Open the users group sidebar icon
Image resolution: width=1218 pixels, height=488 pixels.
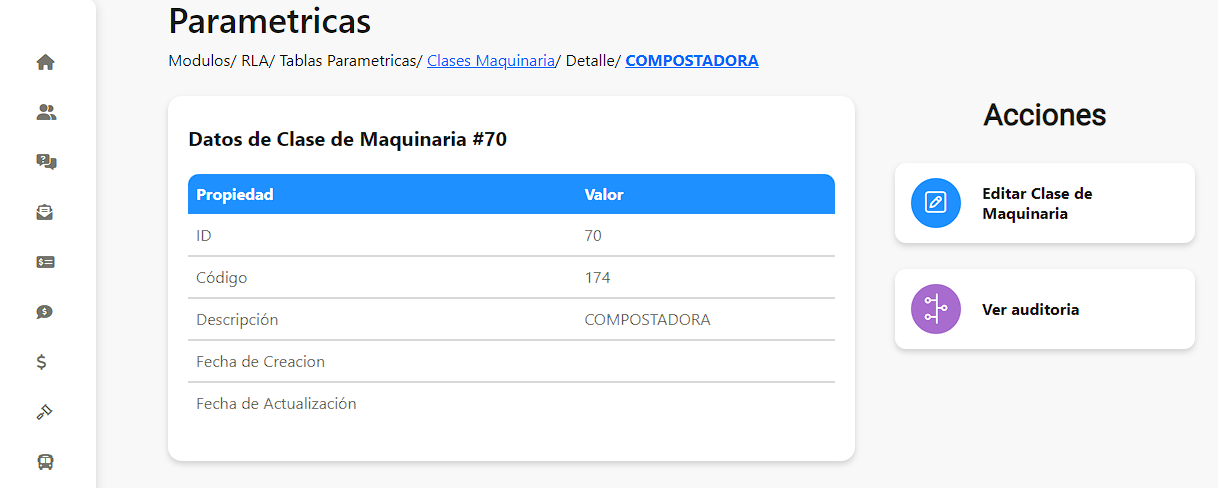pos(46,112)
